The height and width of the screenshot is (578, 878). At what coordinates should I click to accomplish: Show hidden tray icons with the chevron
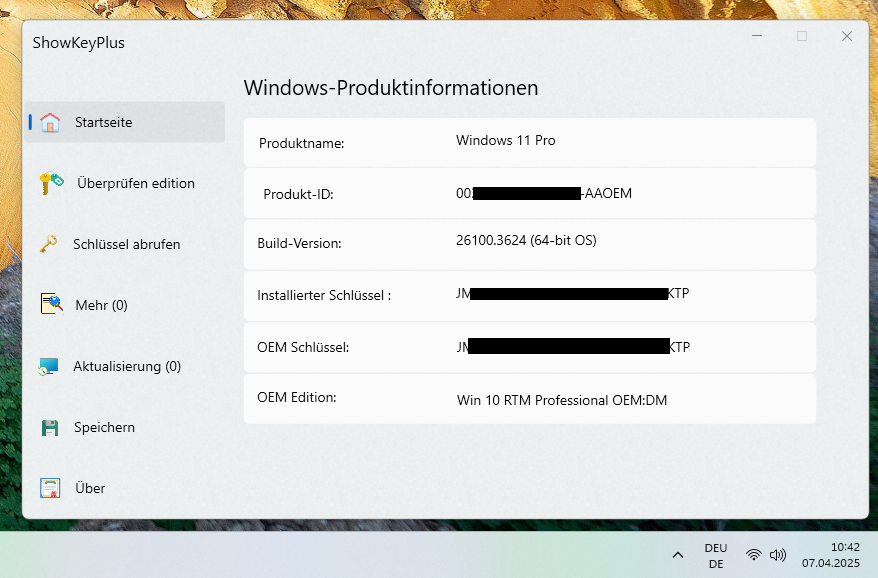[678, 555]
